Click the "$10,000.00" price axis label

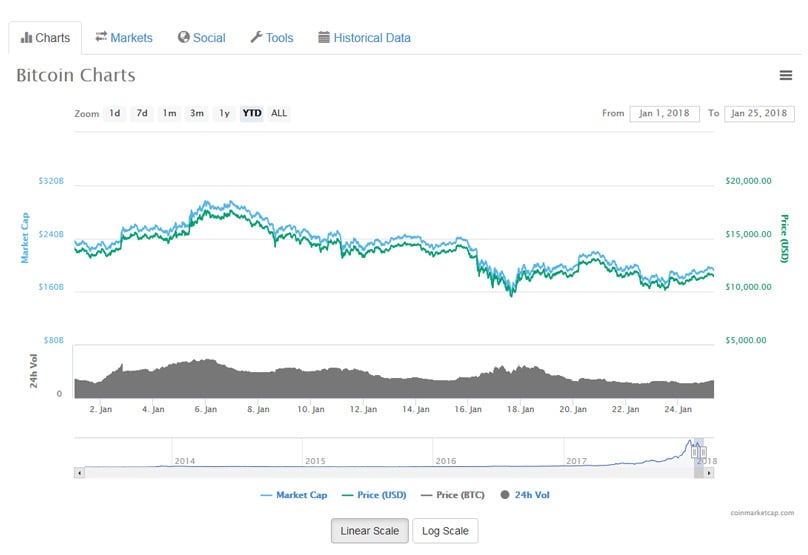(x=748, y=287)
